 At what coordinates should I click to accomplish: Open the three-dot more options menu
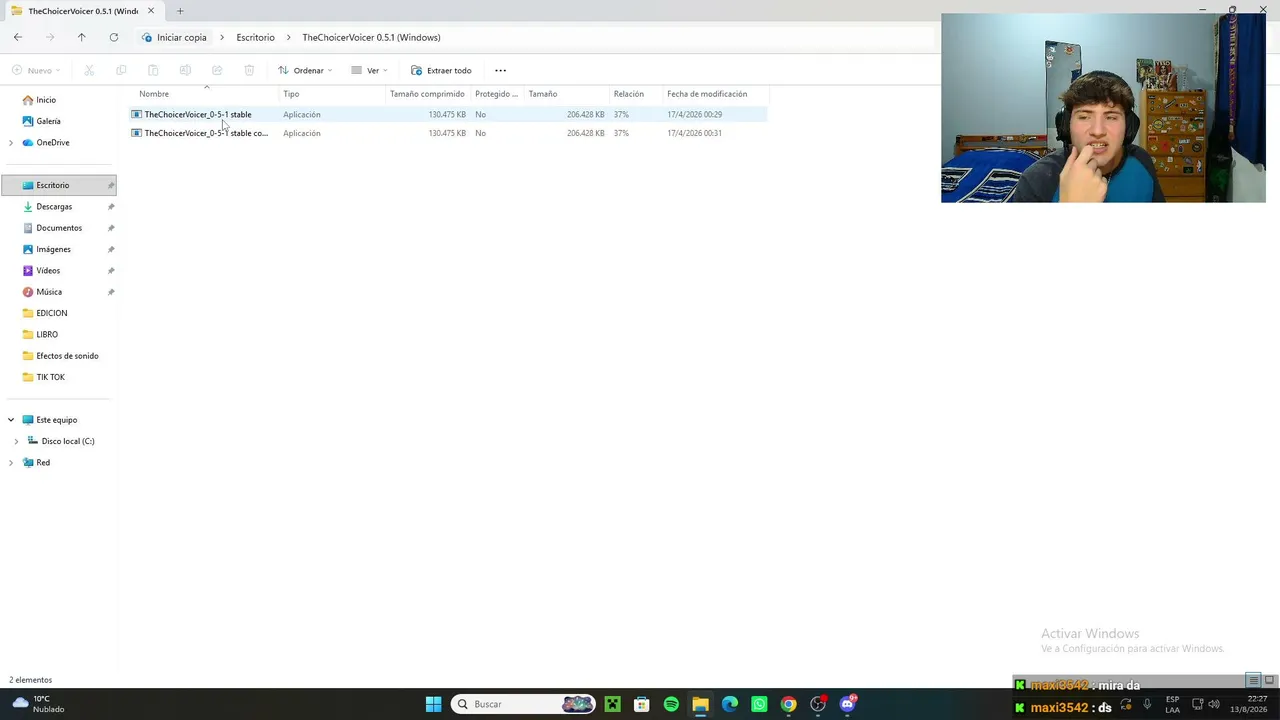coord(500,70)
